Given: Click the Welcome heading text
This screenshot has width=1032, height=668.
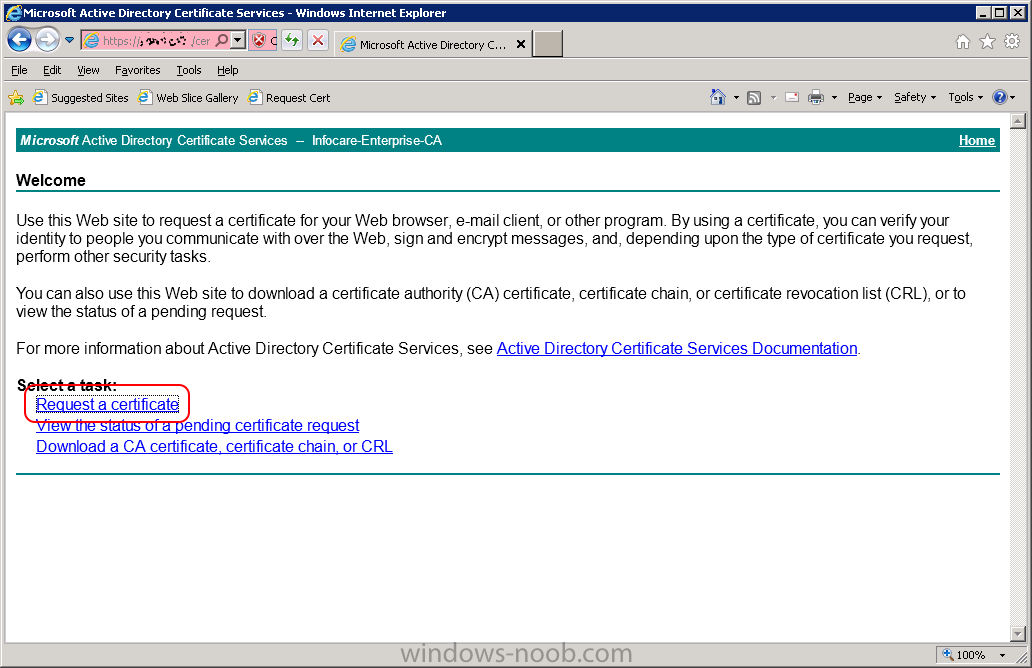Looking at the screenshot, I should point(51,180).
